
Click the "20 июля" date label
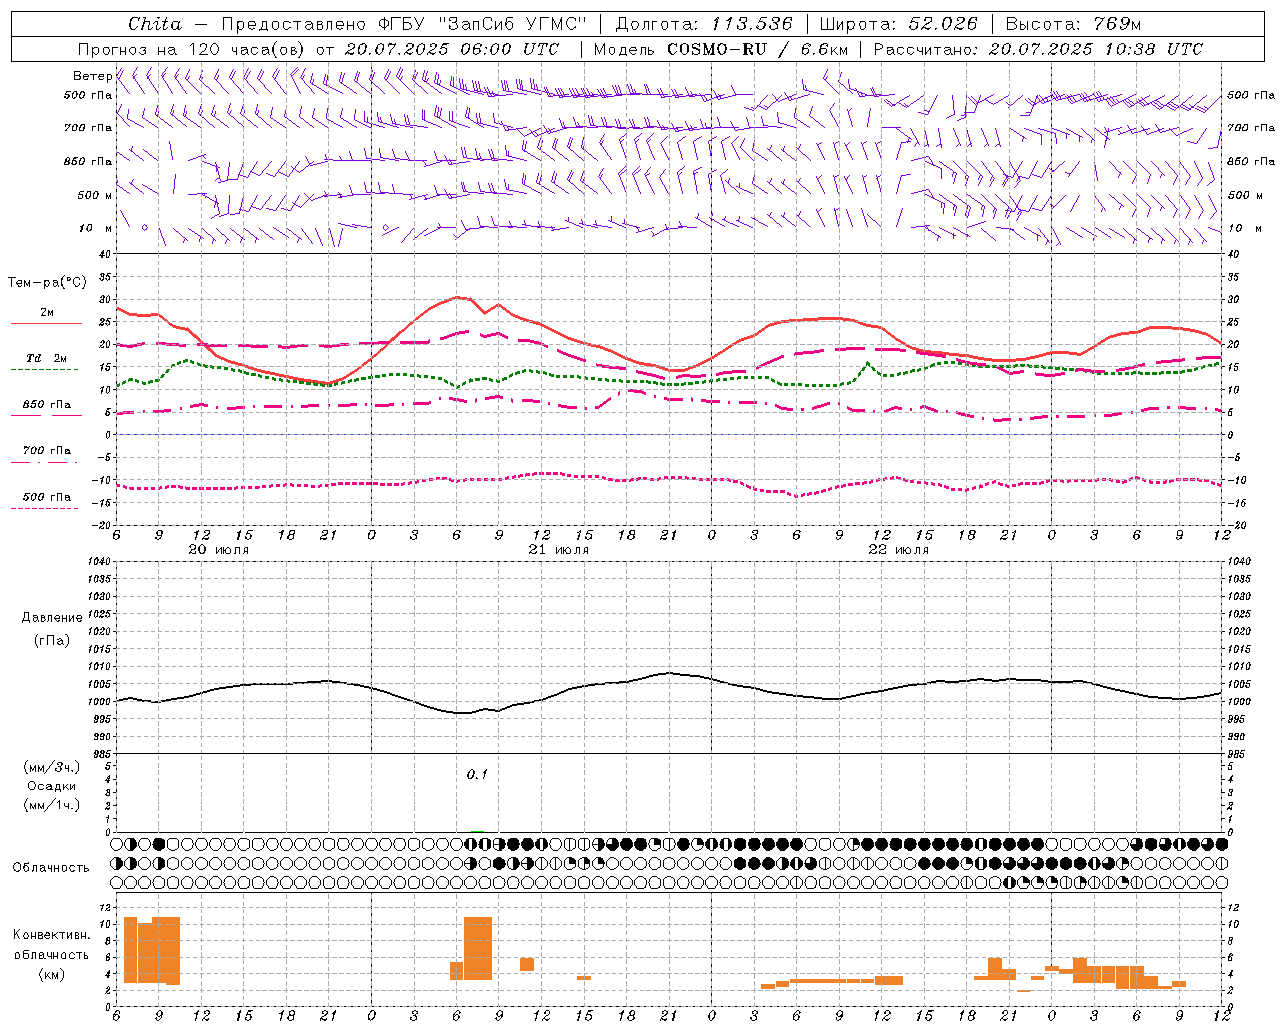coord(219,549)
